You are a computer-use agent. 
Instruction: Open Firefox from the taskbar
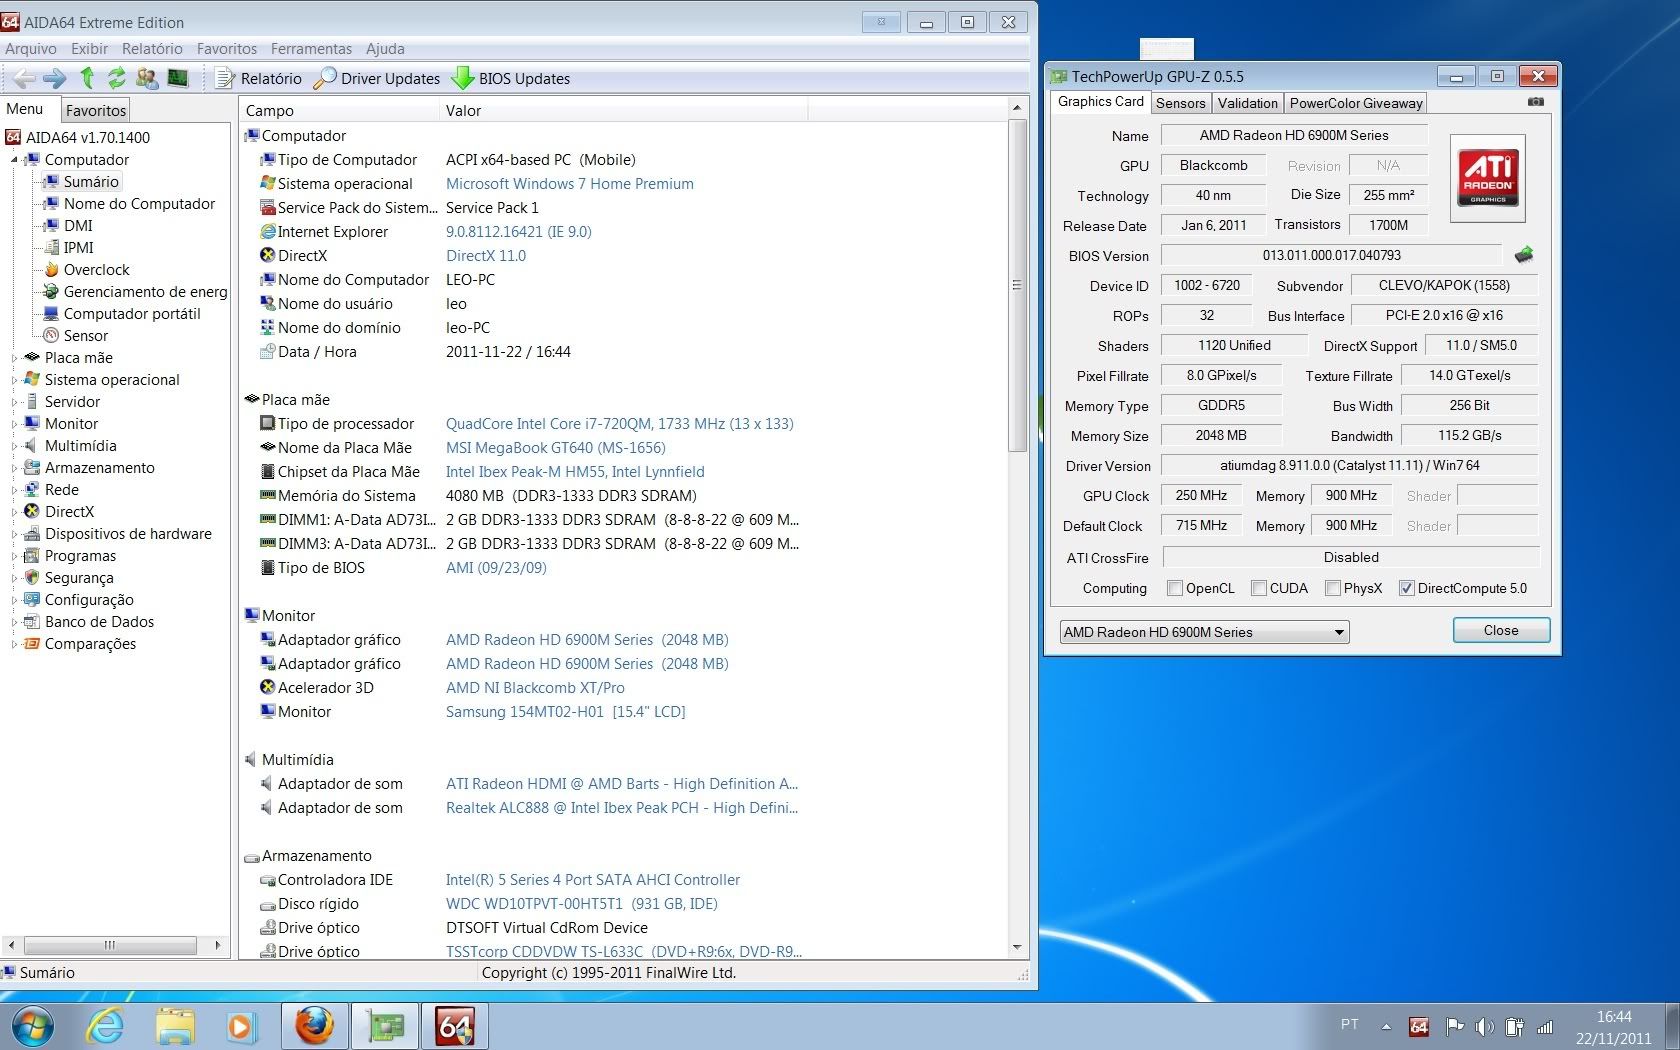pyautogui.click(x=313, y=1026)
